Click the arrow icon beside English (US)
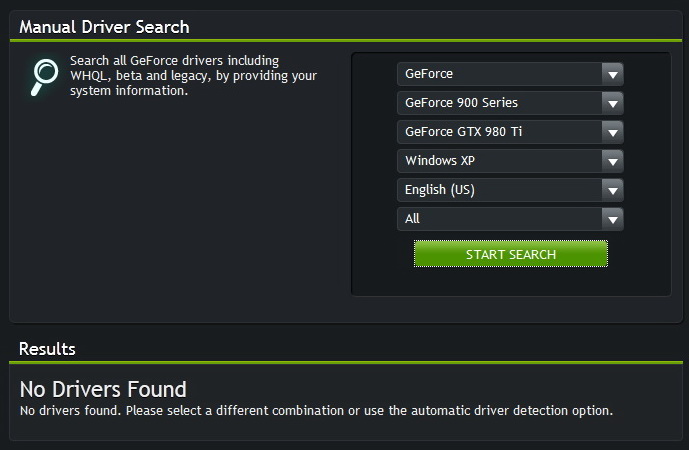The width and height of the screenshot is (689, 450). pyautogui.click(x=612, y=190)
